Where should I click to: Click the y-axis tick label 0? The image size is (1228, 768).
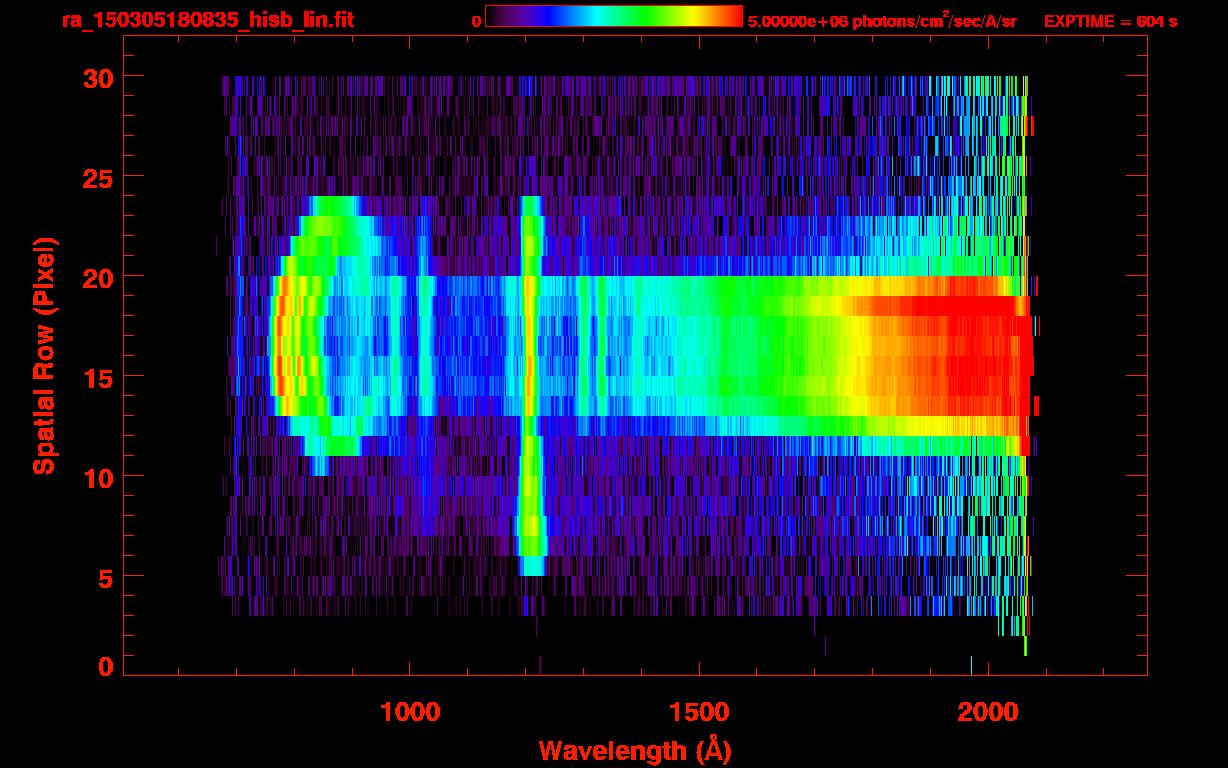pyautogui.click(x=103, y=666)
